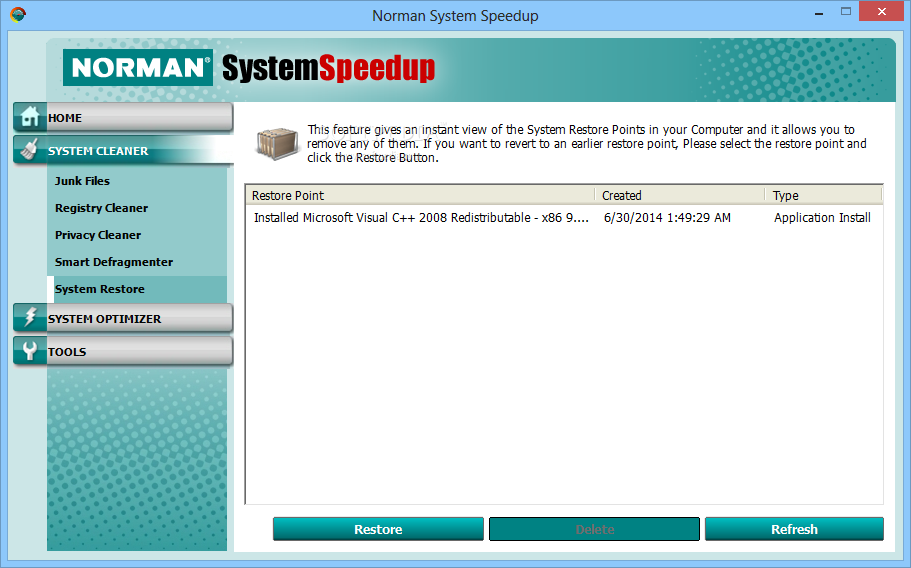Click the Tools wrench icon
Screen dimensions: 911x568
[30, 351]
